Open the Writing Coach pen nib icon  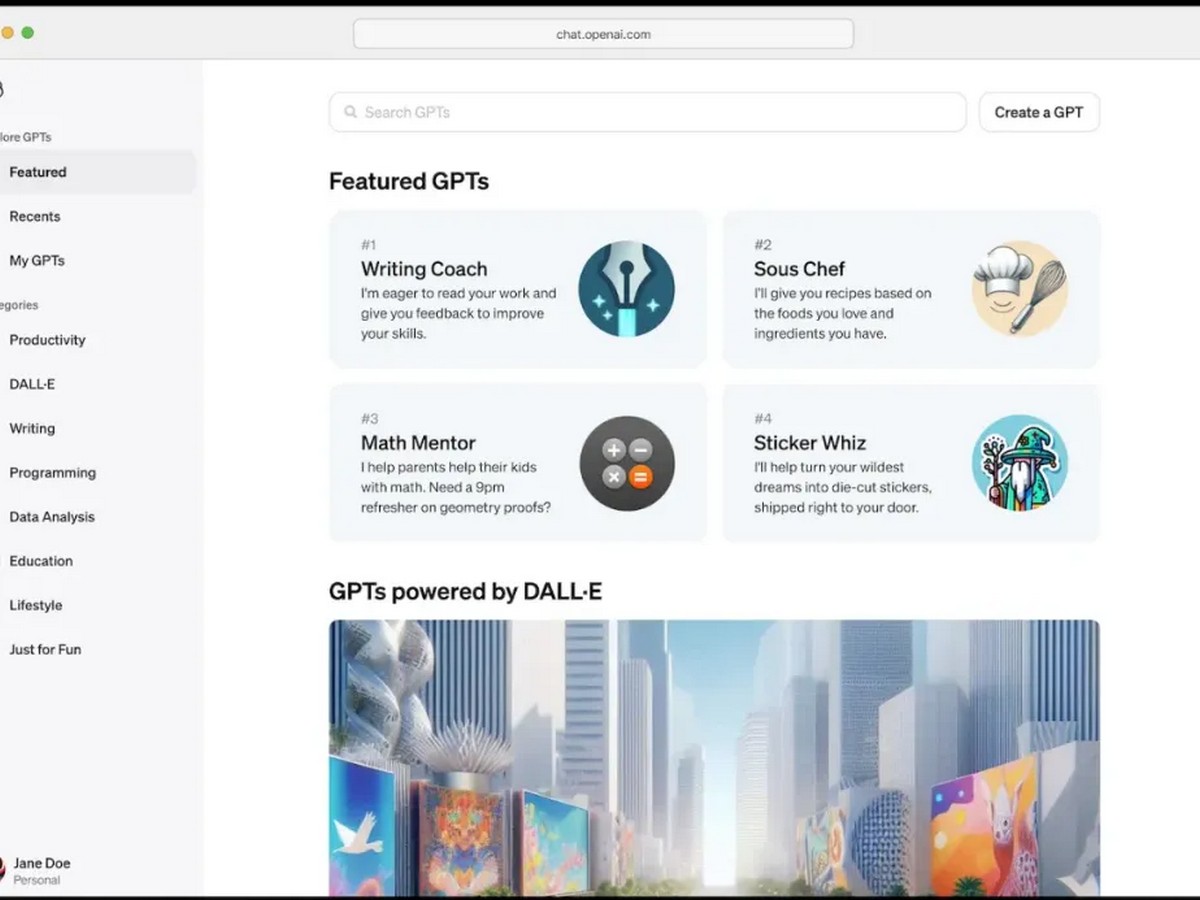point(627,289)
